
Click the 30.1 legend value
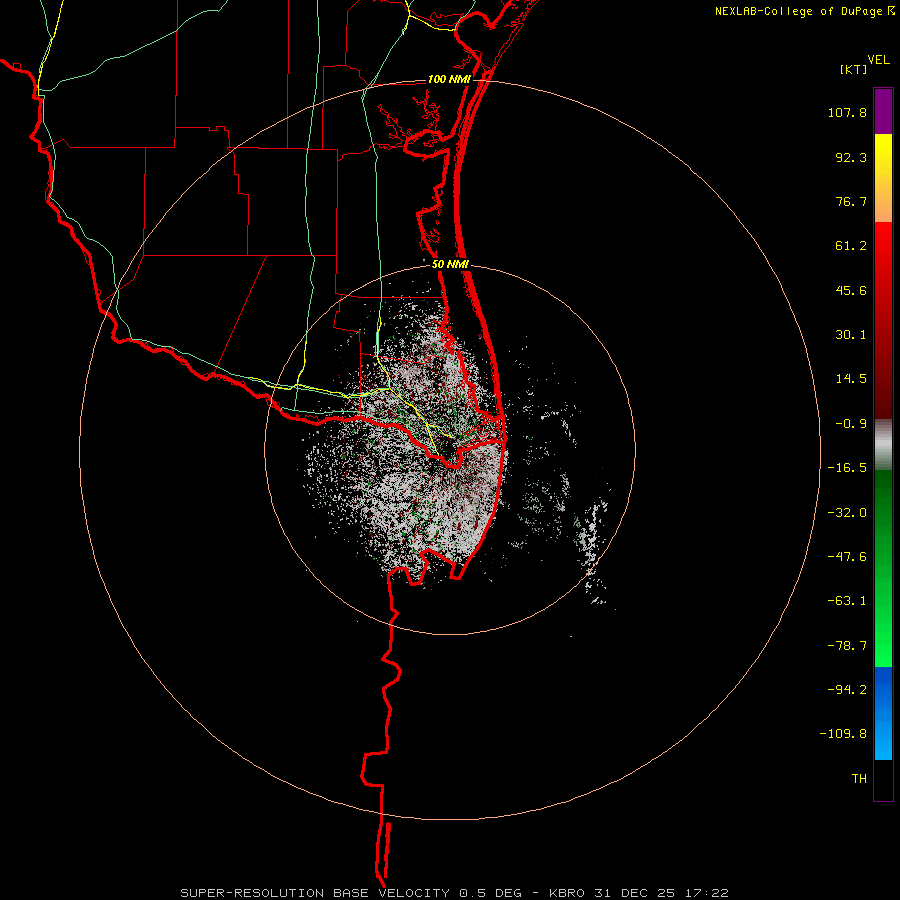[x=851, y=335]
